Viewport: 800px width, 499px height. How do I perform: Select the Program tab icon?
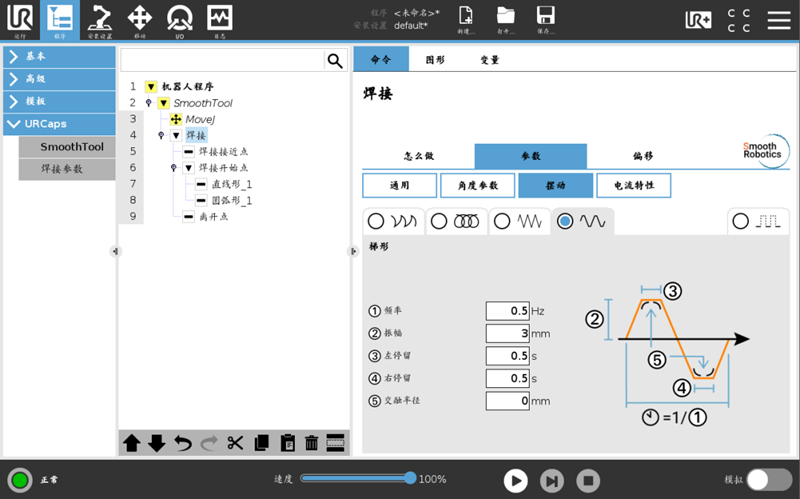60,20
